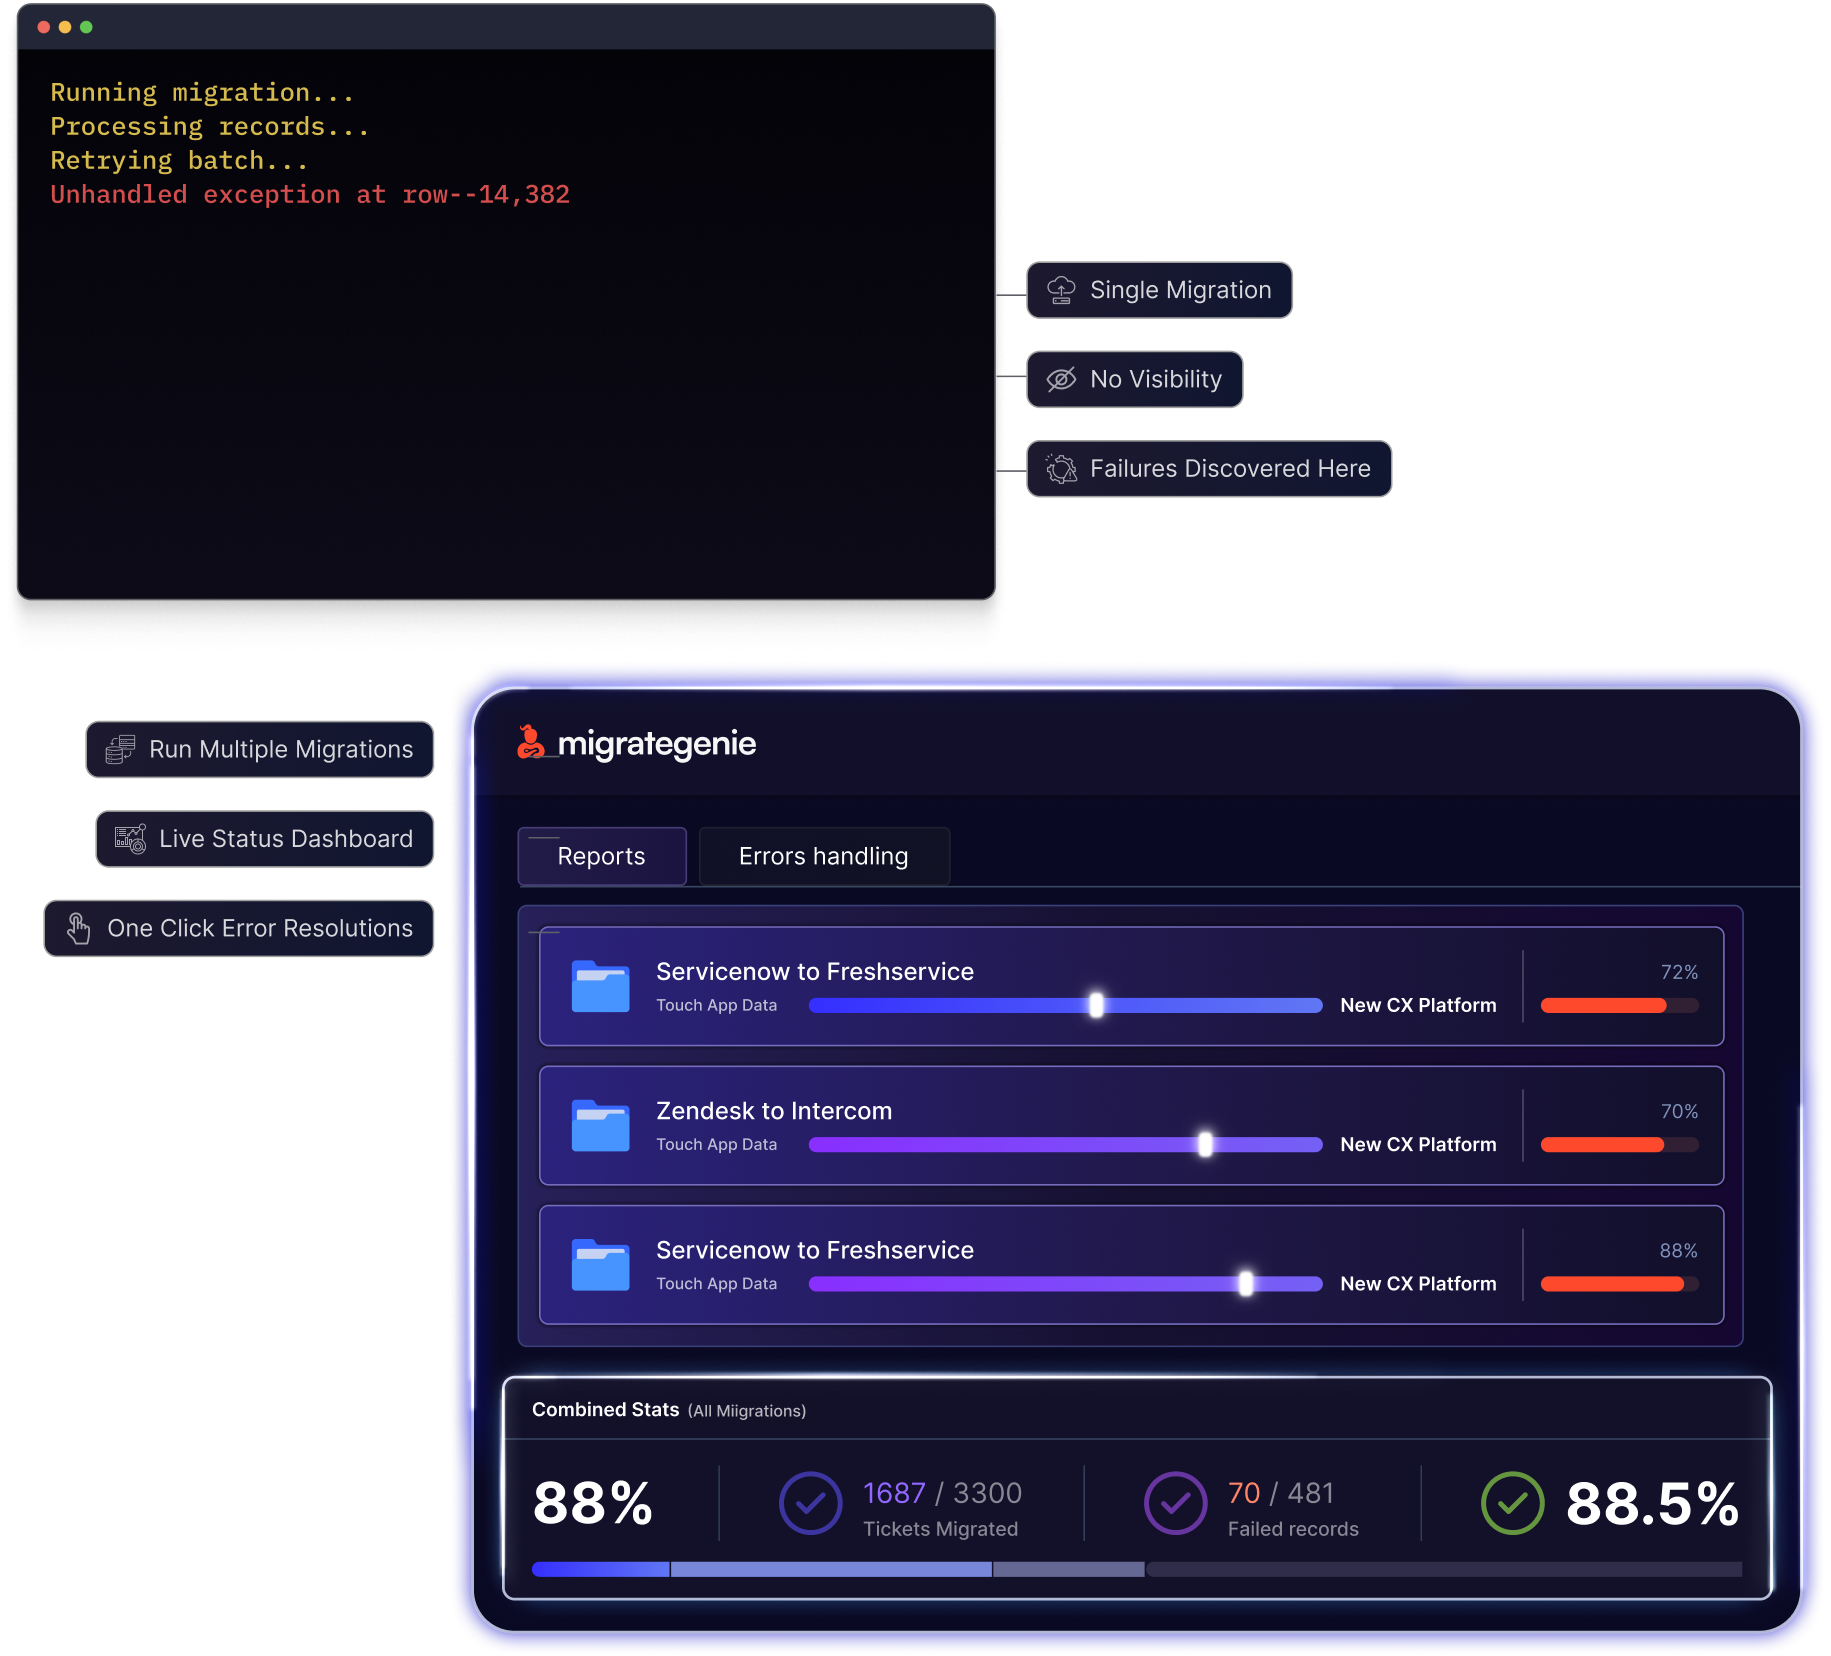Click the No Visibility label button

click(1134, 379)
